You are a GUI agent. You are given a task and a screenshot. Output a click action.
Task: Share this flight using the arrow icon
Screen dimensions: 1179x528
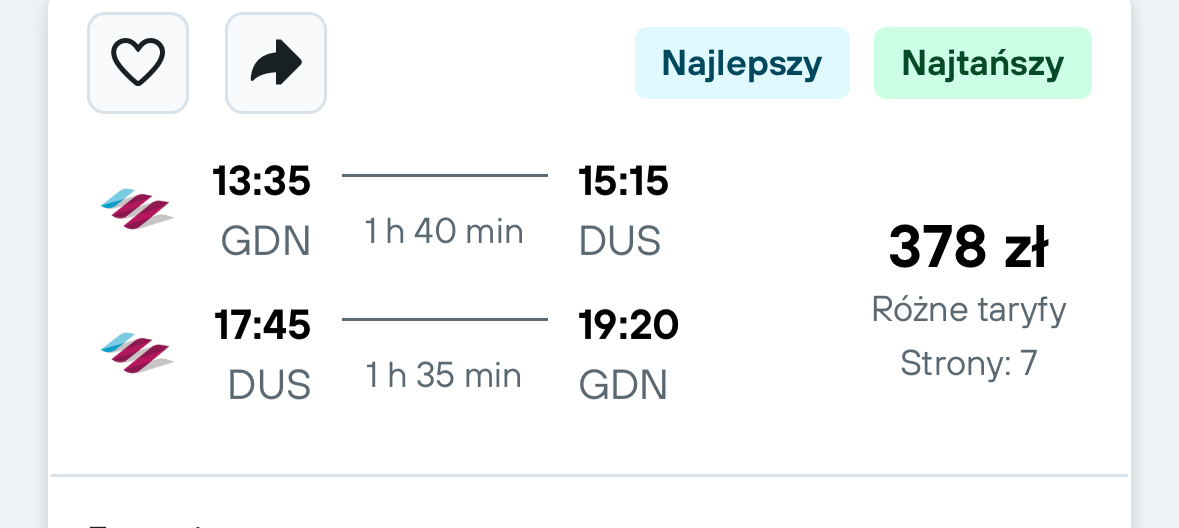pos(276,63)
